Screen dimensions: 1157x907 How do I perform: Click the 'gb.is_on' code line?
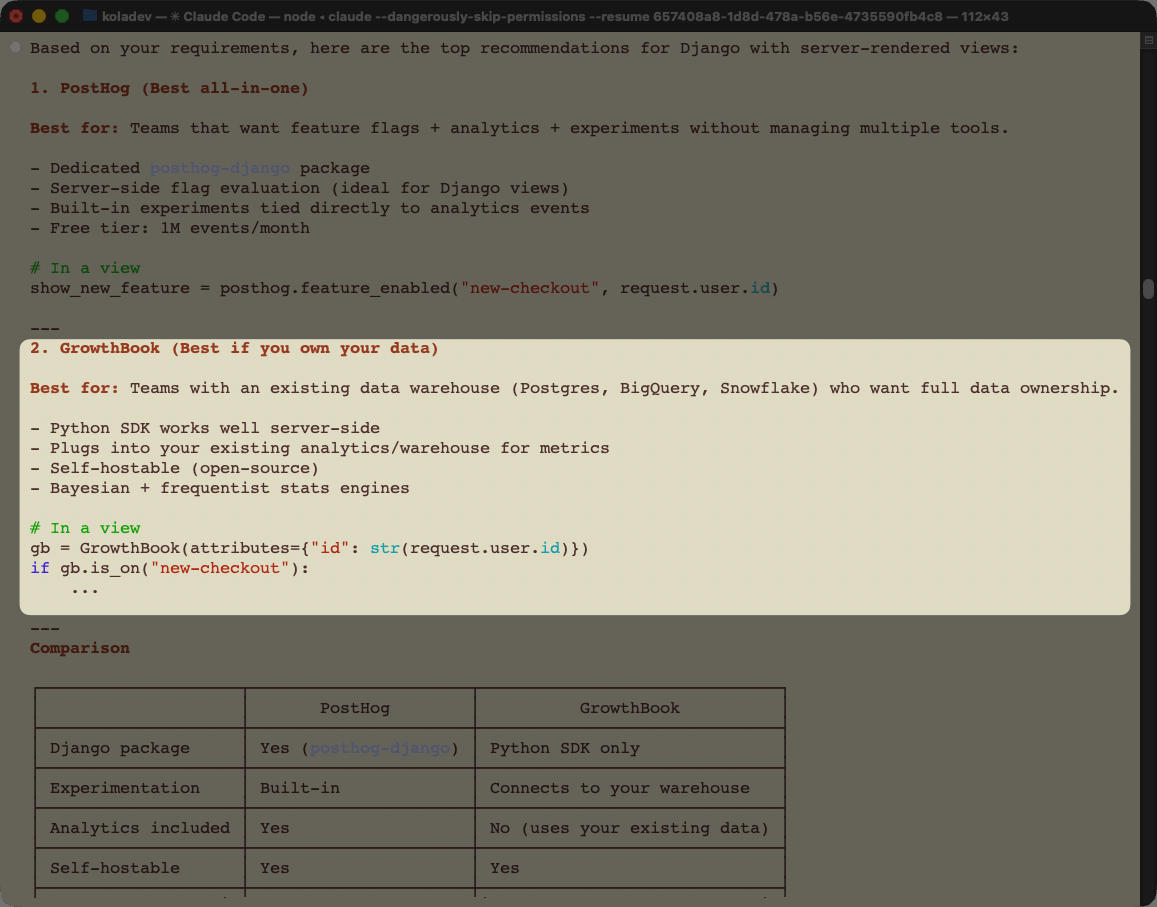coord(170,568)
